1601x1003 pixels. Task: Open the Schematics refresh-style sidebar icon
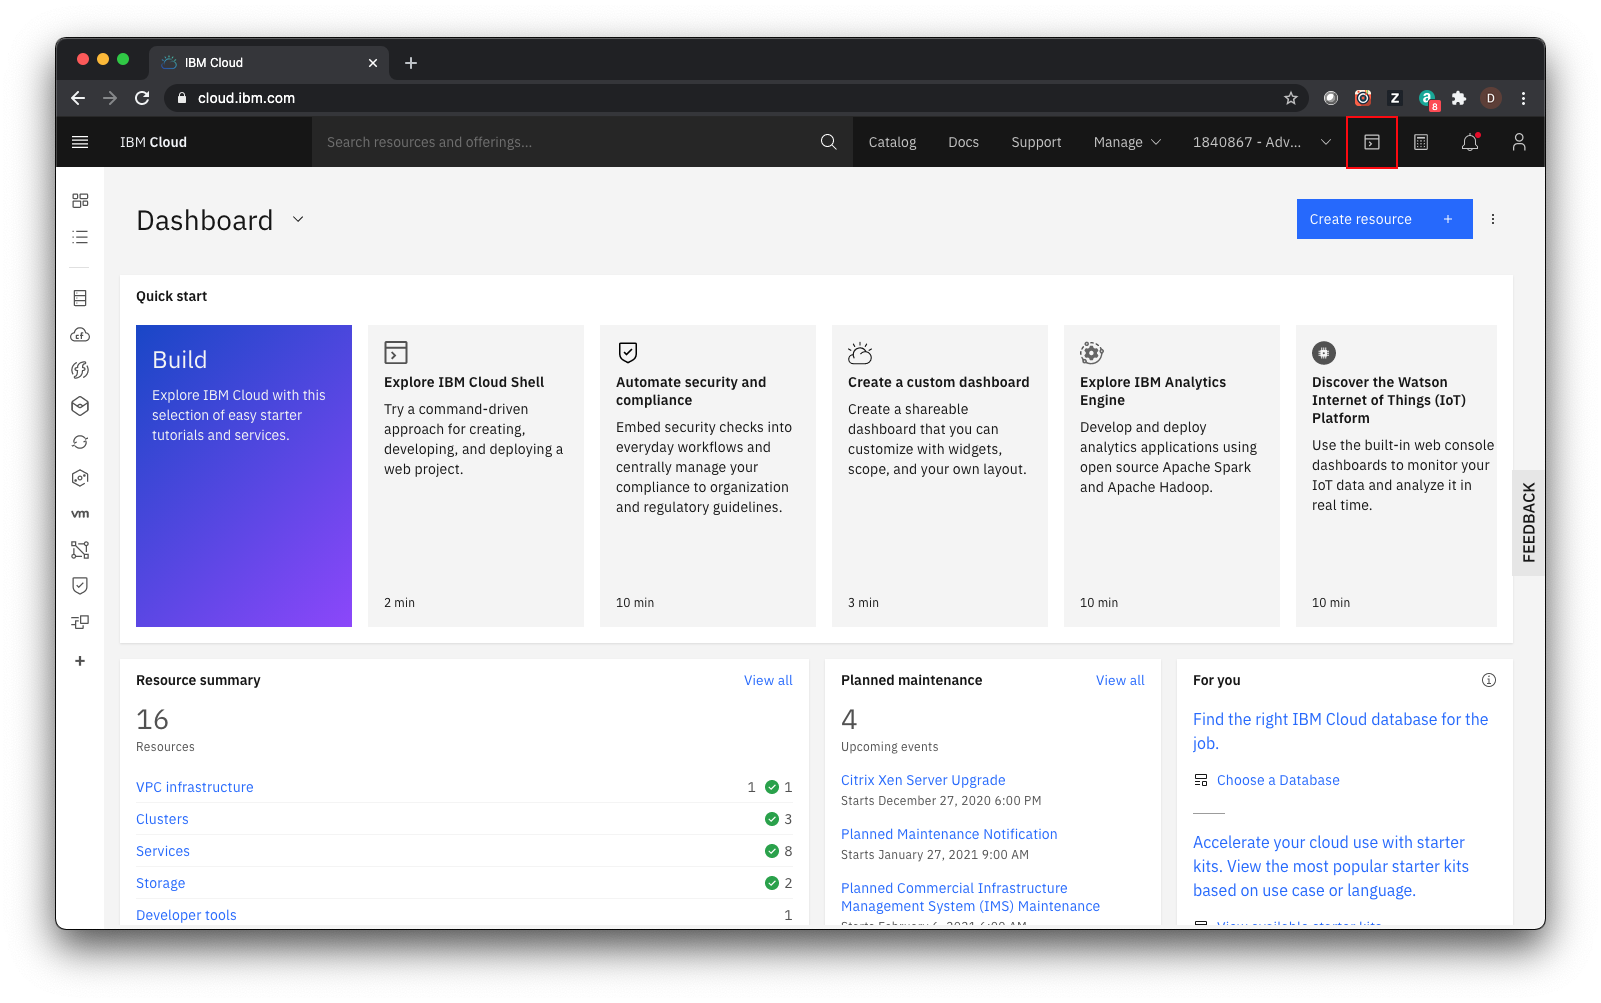[80, 442]
